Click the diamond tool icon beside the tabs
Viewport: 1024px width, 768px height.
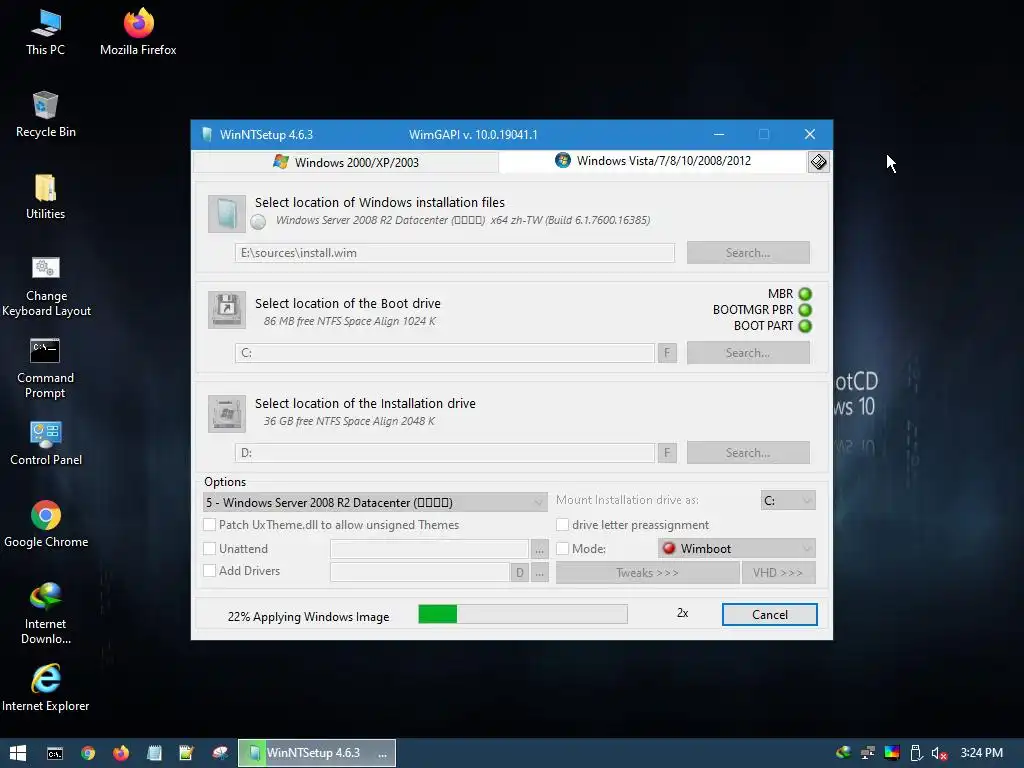[818, 162]
